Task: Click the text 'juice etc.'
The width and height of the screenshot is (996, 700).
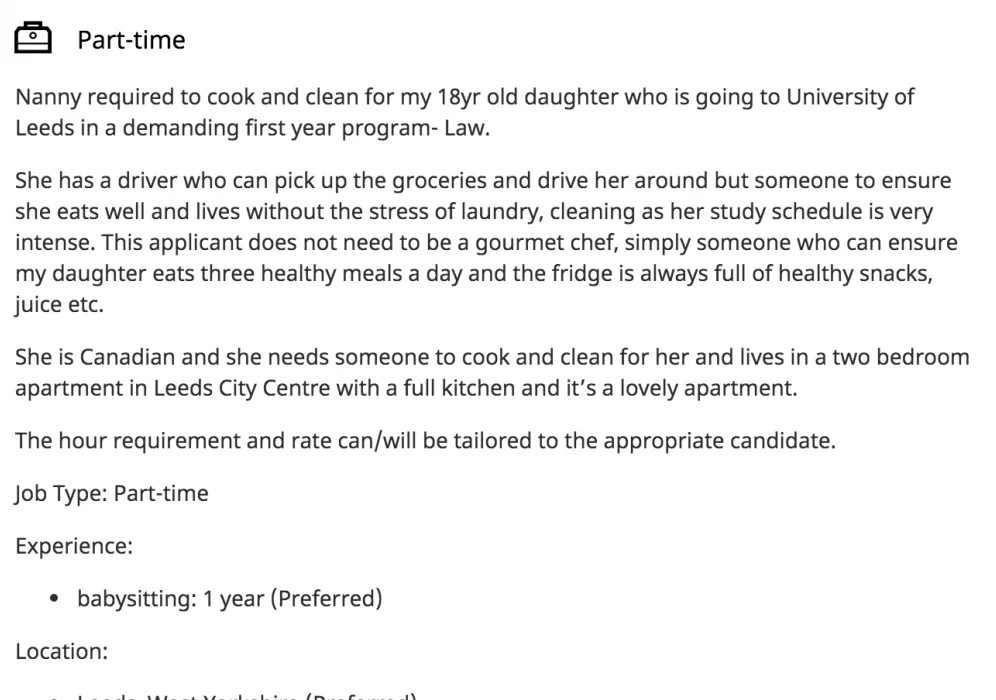Action: coord(59,304)
